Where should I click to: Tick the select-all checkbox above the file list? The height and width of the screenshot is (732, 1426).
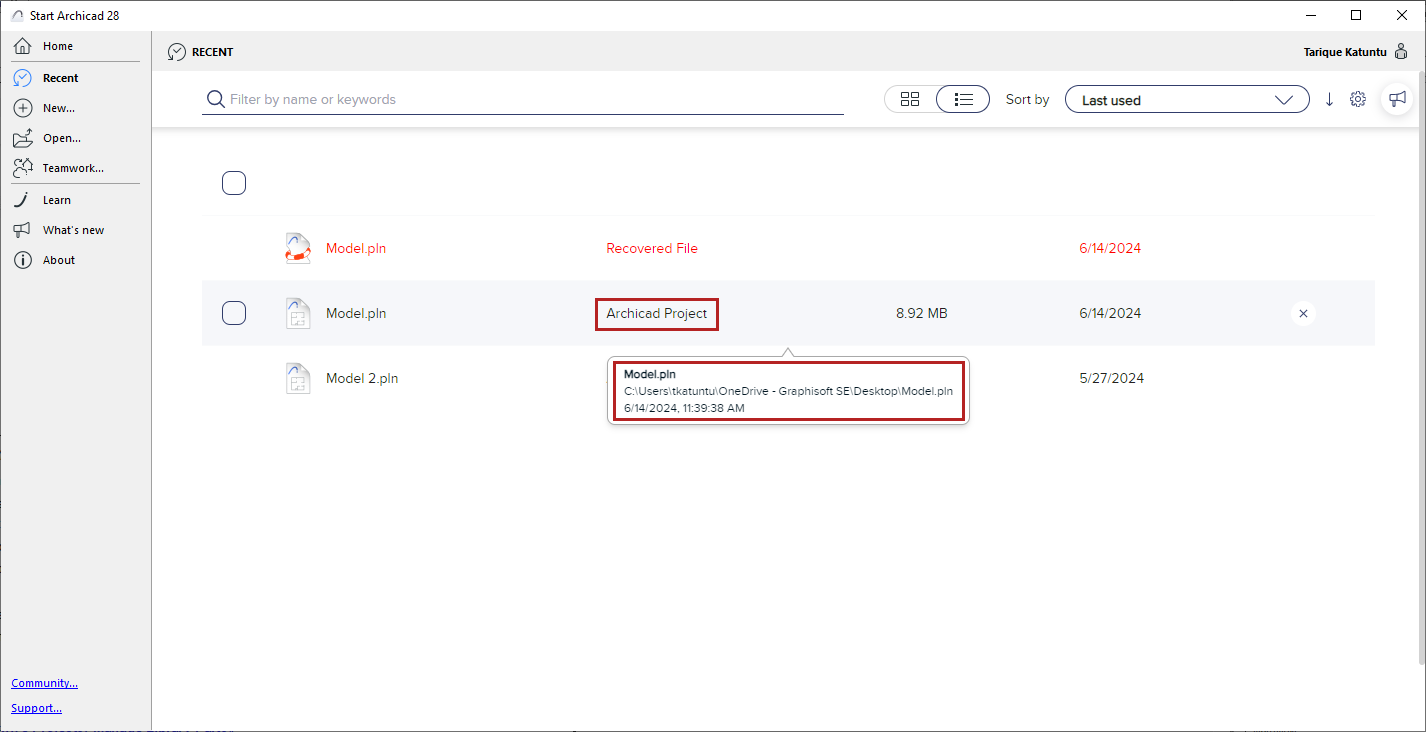(234, 183)
